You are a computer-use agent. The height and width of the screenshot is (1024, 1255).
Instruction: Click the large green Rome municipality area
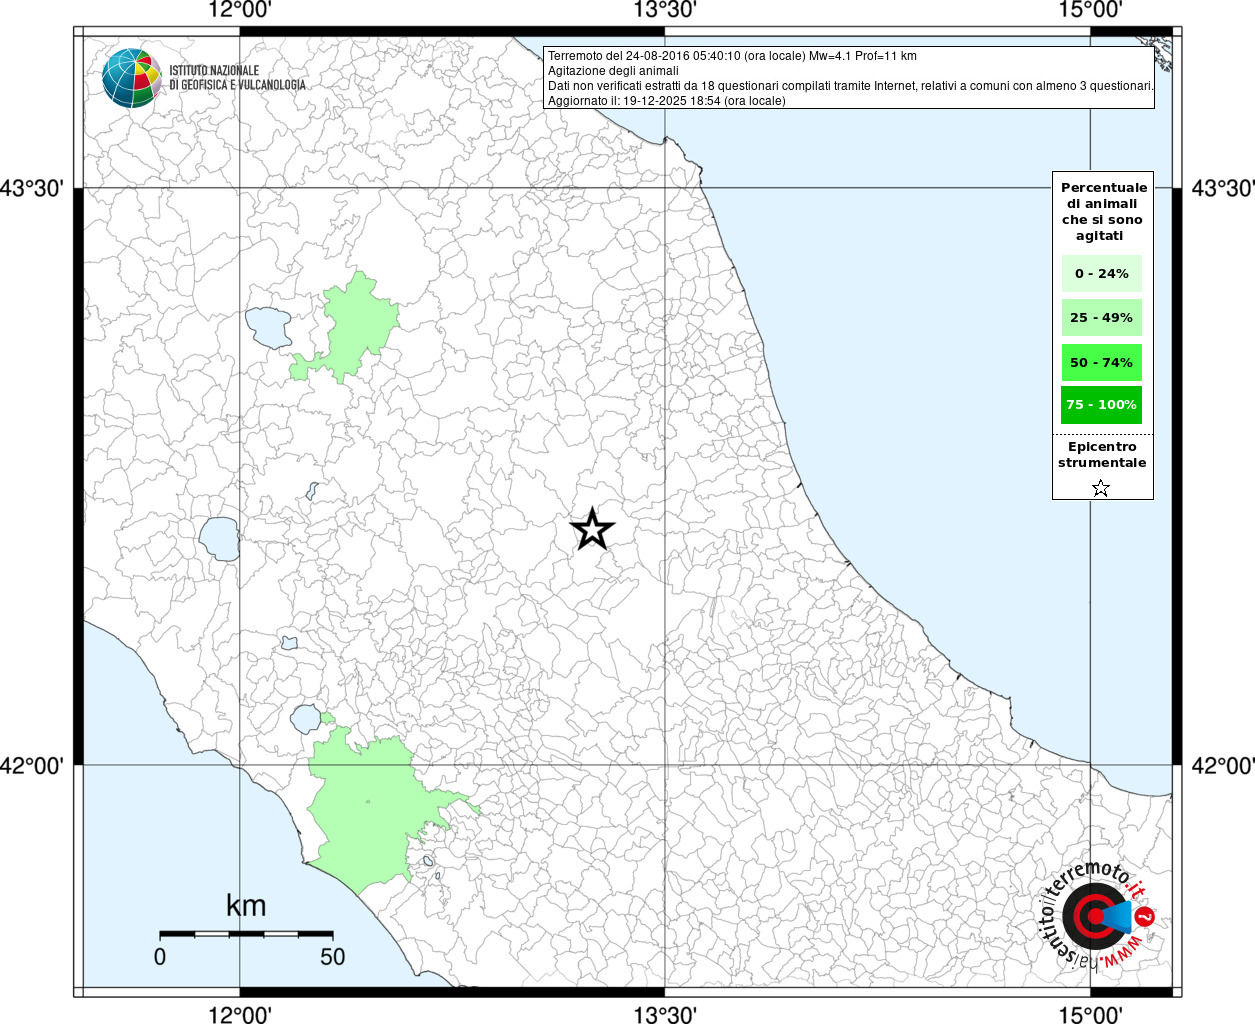click(365, 810)
